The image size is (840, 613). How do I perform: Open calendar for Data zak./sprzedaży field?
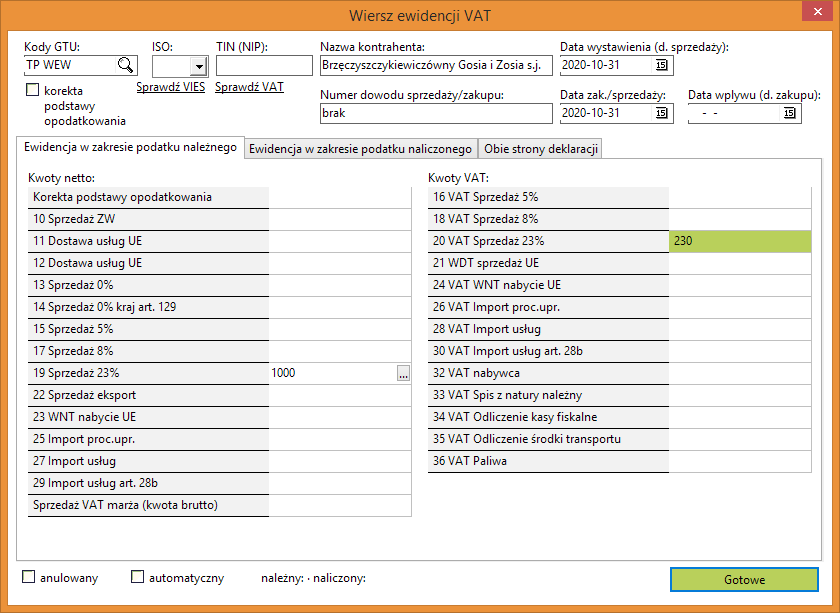tap(662, 113)
